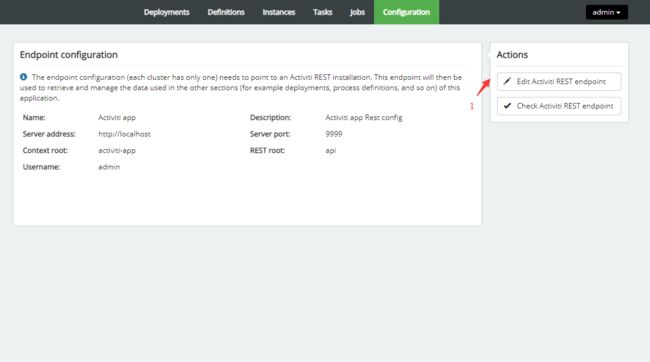Click the 'REST root:' label
The height and width of the screenshot is (362, 650).
click(x=267, y=151)
